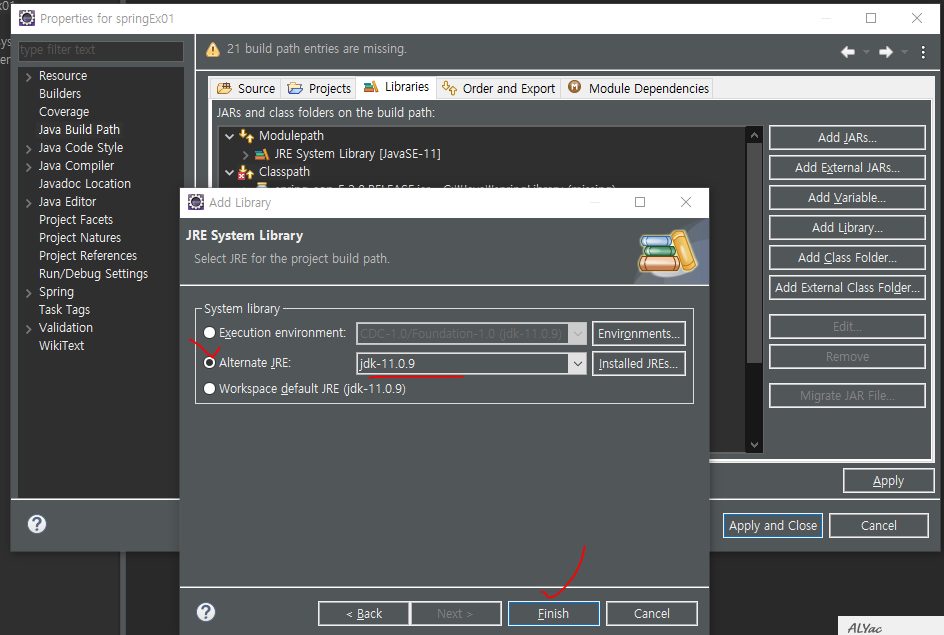Click the Properties window title icon
Viewport: 944px width, 635px height.
26,18
